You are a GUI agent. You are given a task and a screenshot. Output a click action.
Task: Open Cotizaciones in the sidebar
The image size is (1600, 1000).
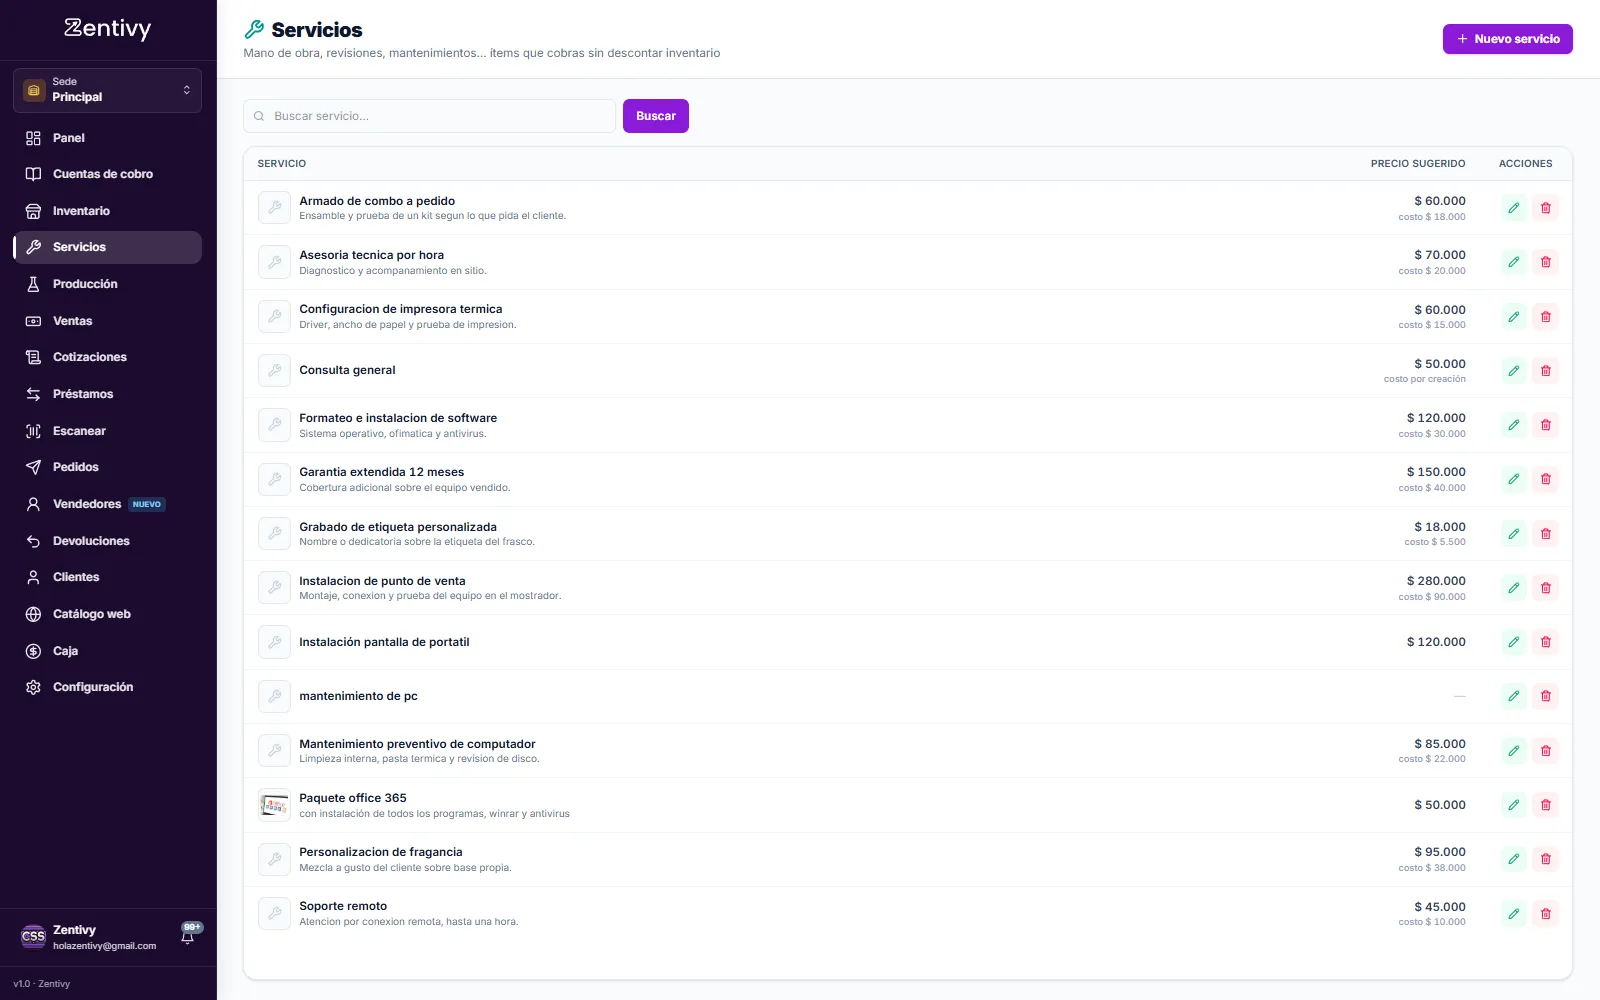point(107,357)
